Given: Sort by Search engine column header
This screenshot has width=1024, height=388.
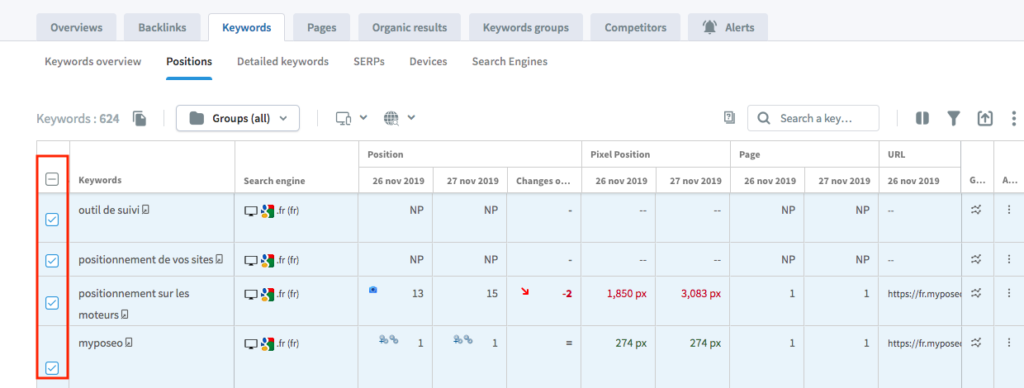Looking at the screenshot, I should pos(274,180).
